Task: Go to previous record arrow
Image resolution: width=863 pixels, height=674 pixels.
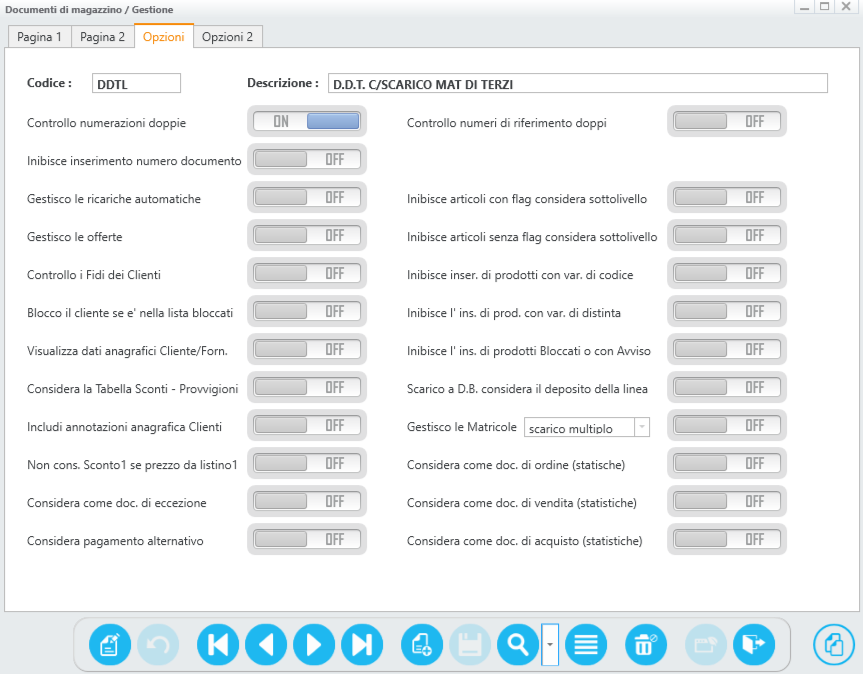Action: point(266,644)
